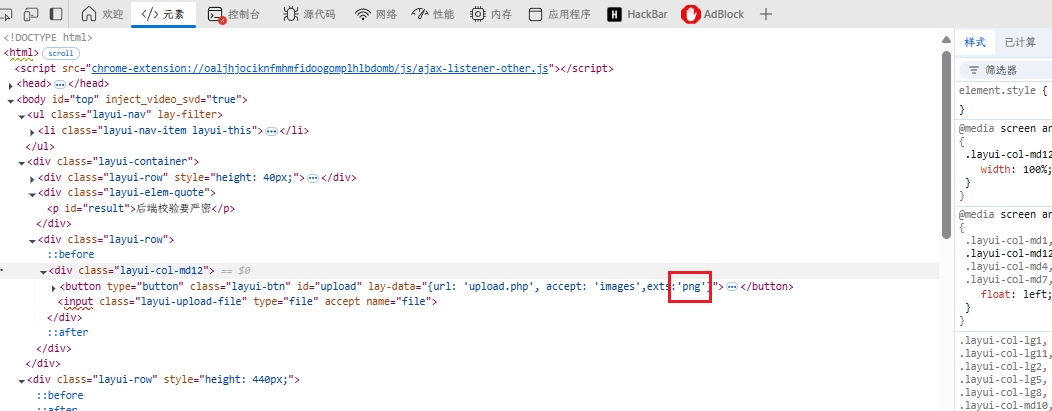Expand ellipsis of the upload button element
This screenshot has width=1052, height=411.
click(732, 287)
